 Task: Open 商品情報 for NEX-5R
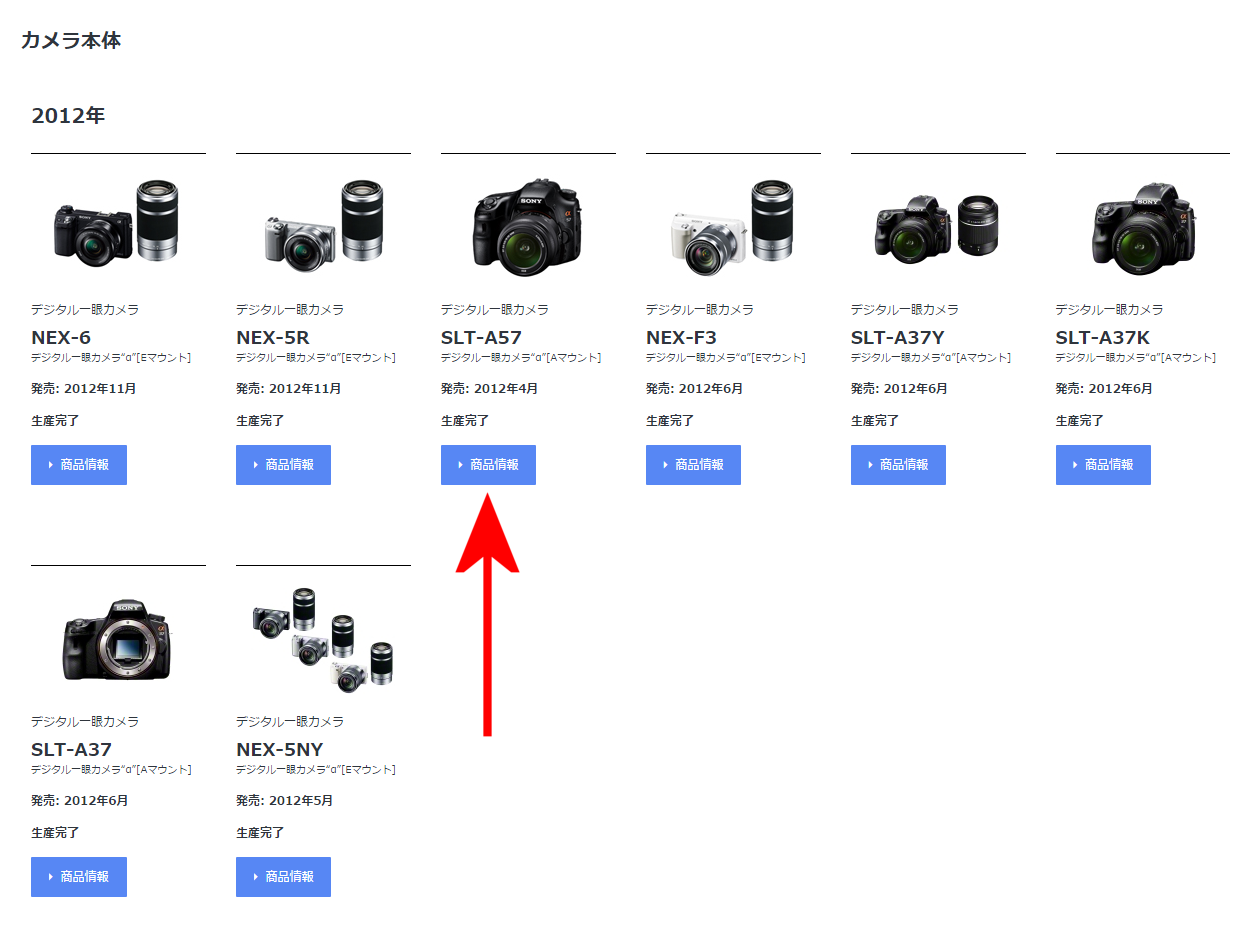tap(283, 465)
